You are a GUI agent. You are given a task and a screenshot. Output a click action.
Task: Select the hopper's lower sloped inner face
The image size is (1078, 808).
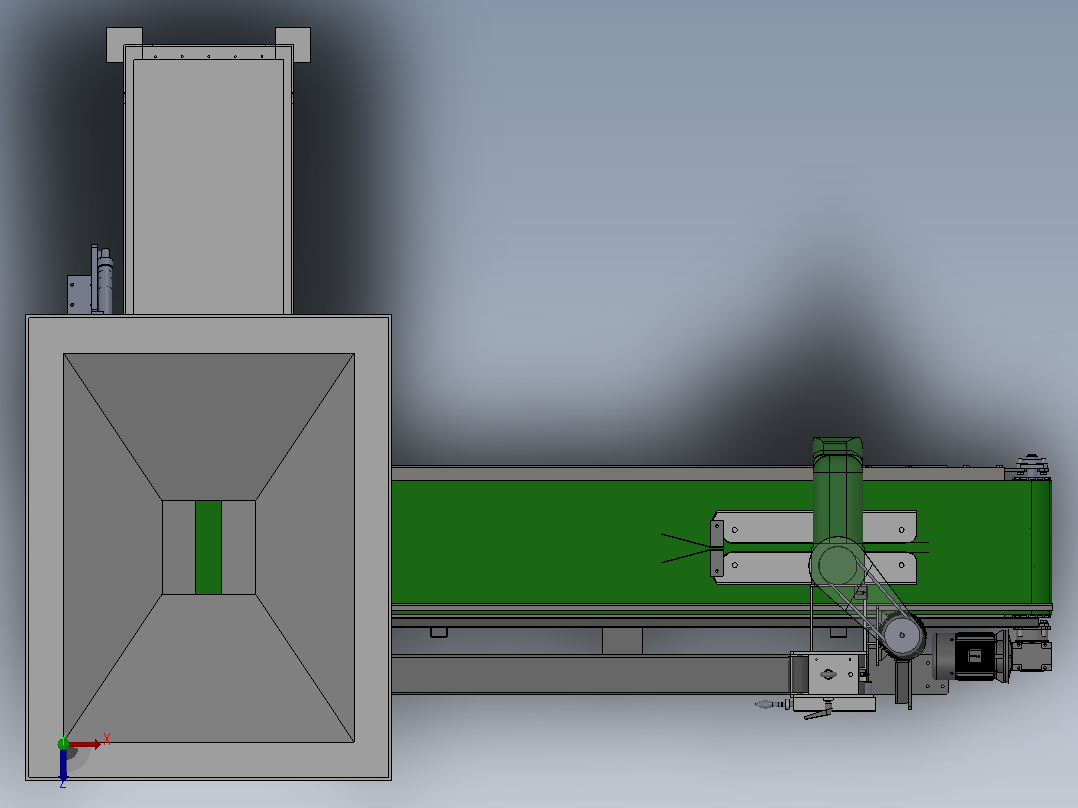click(209, 668)
